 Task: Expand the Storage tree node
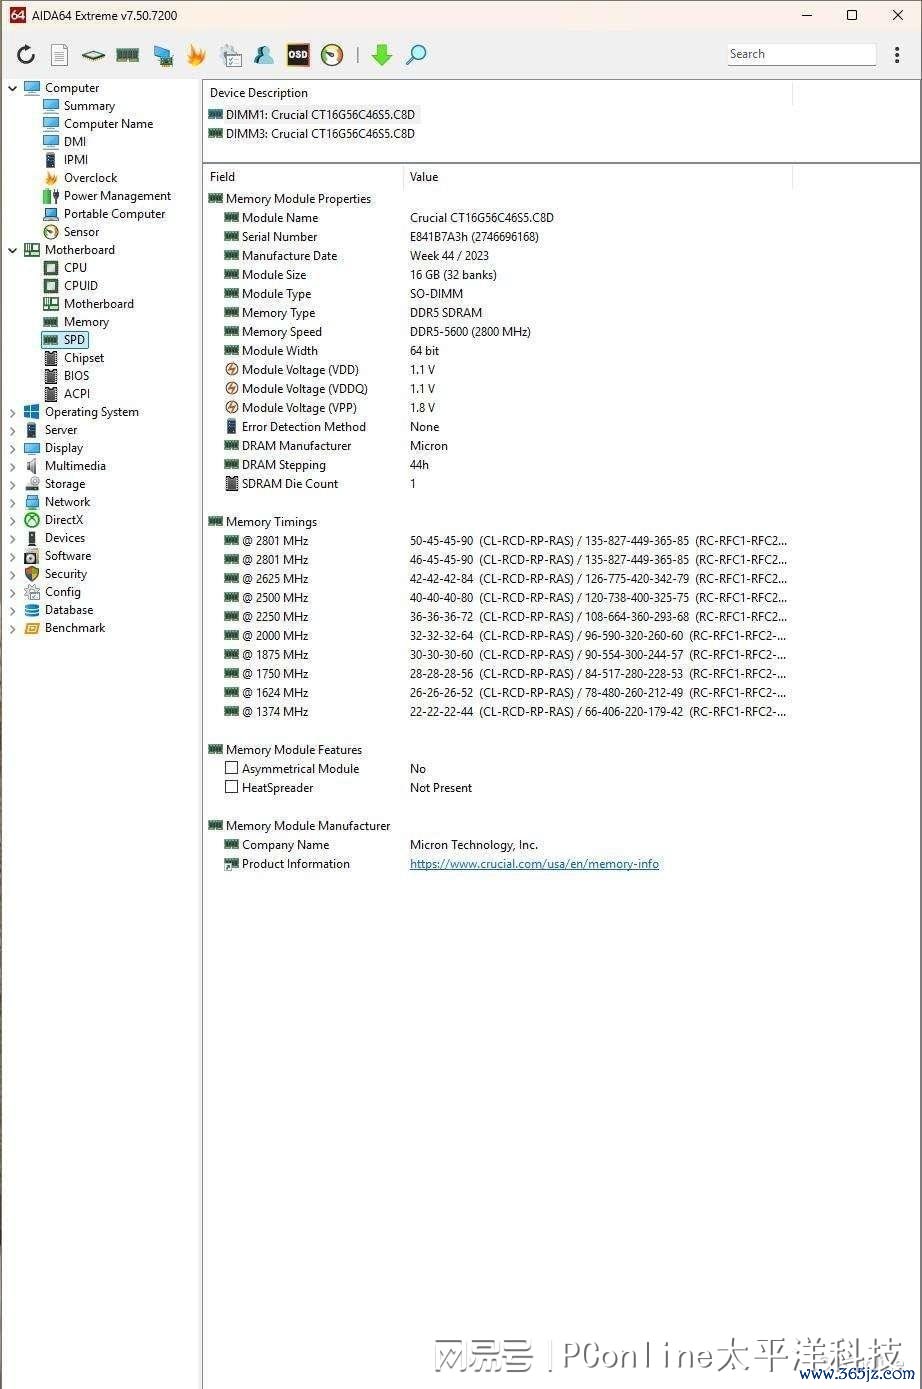13,484
